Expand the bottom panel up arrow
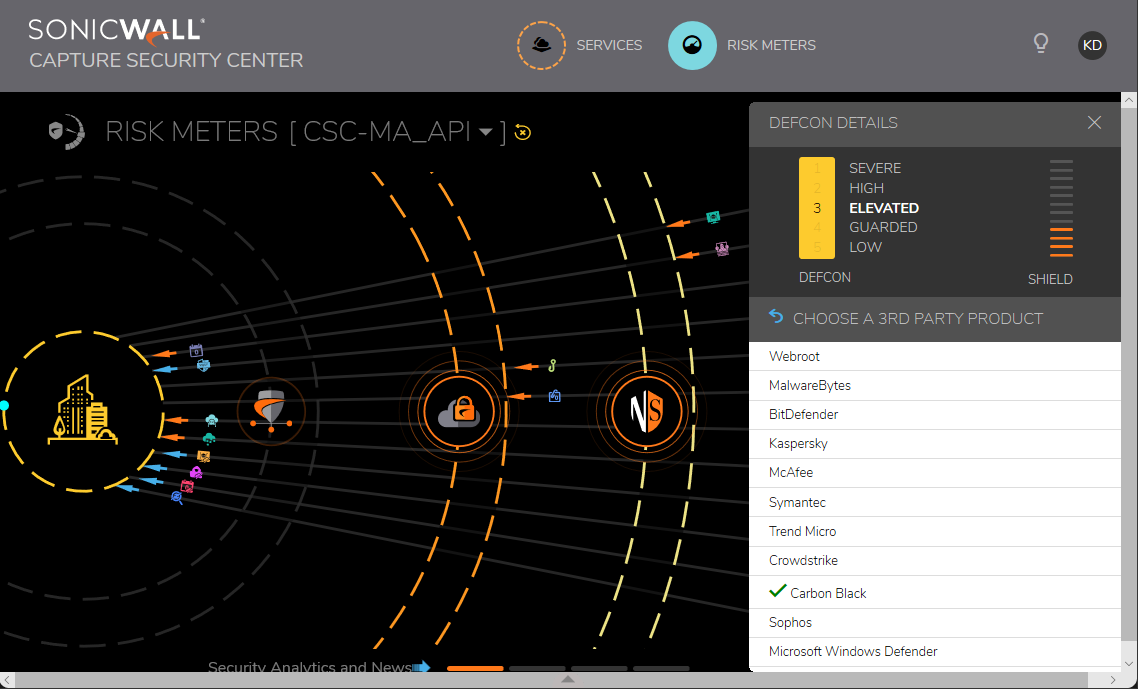 click(568, 680)
